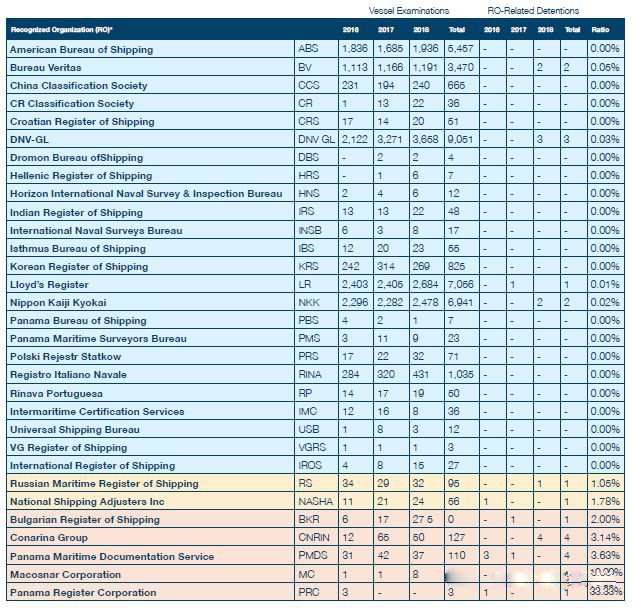Click 'Panama Register Corporation' text
The image size is (633, 608).
(83, 593)
